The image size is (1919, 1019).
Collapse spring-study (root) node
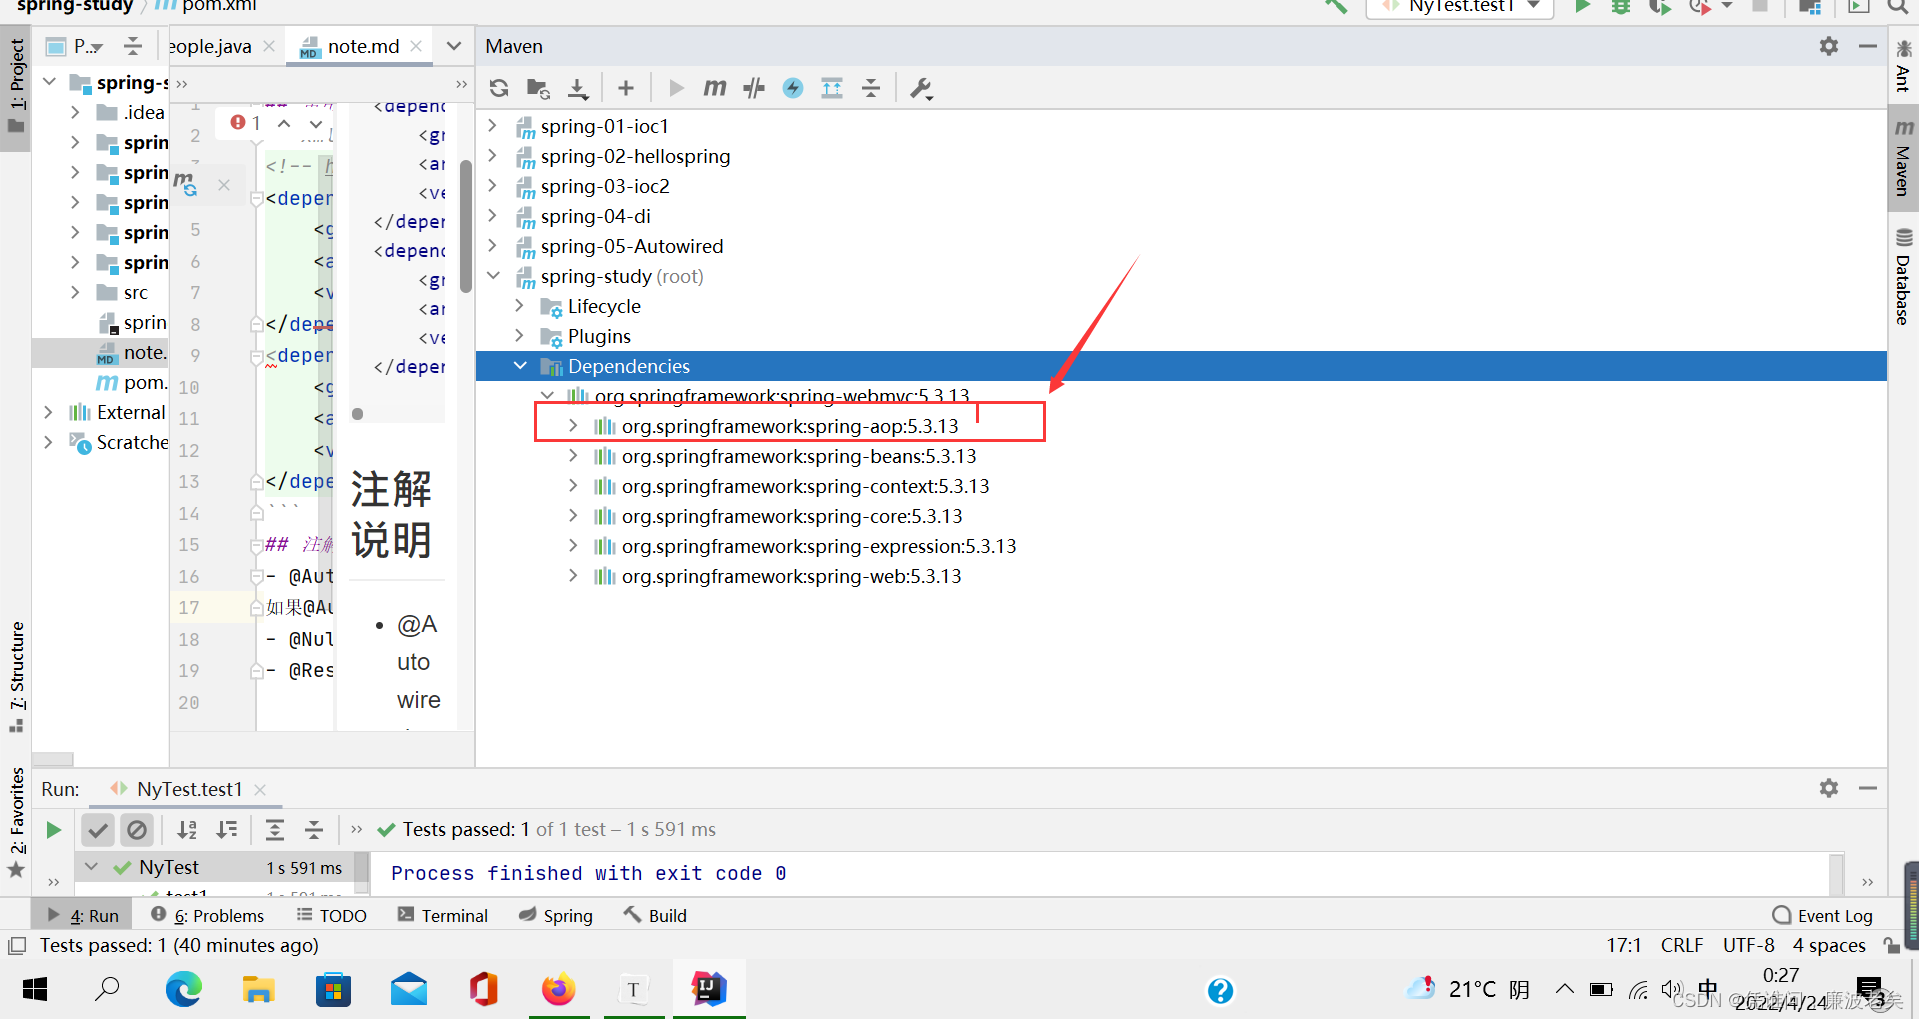click(493, 276)
